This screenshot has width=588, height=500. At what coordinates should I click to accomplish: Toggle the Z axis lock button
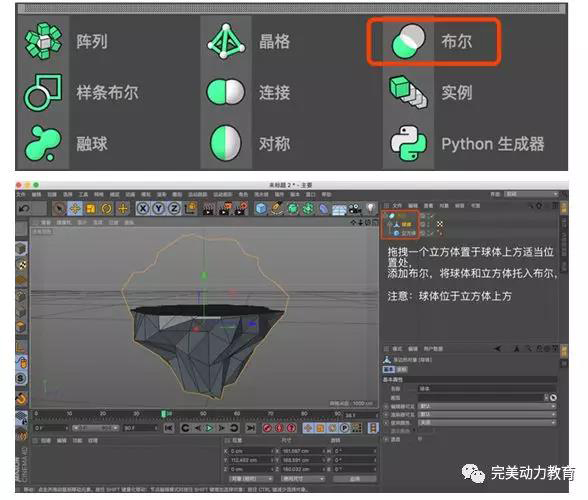coord(174,209)
